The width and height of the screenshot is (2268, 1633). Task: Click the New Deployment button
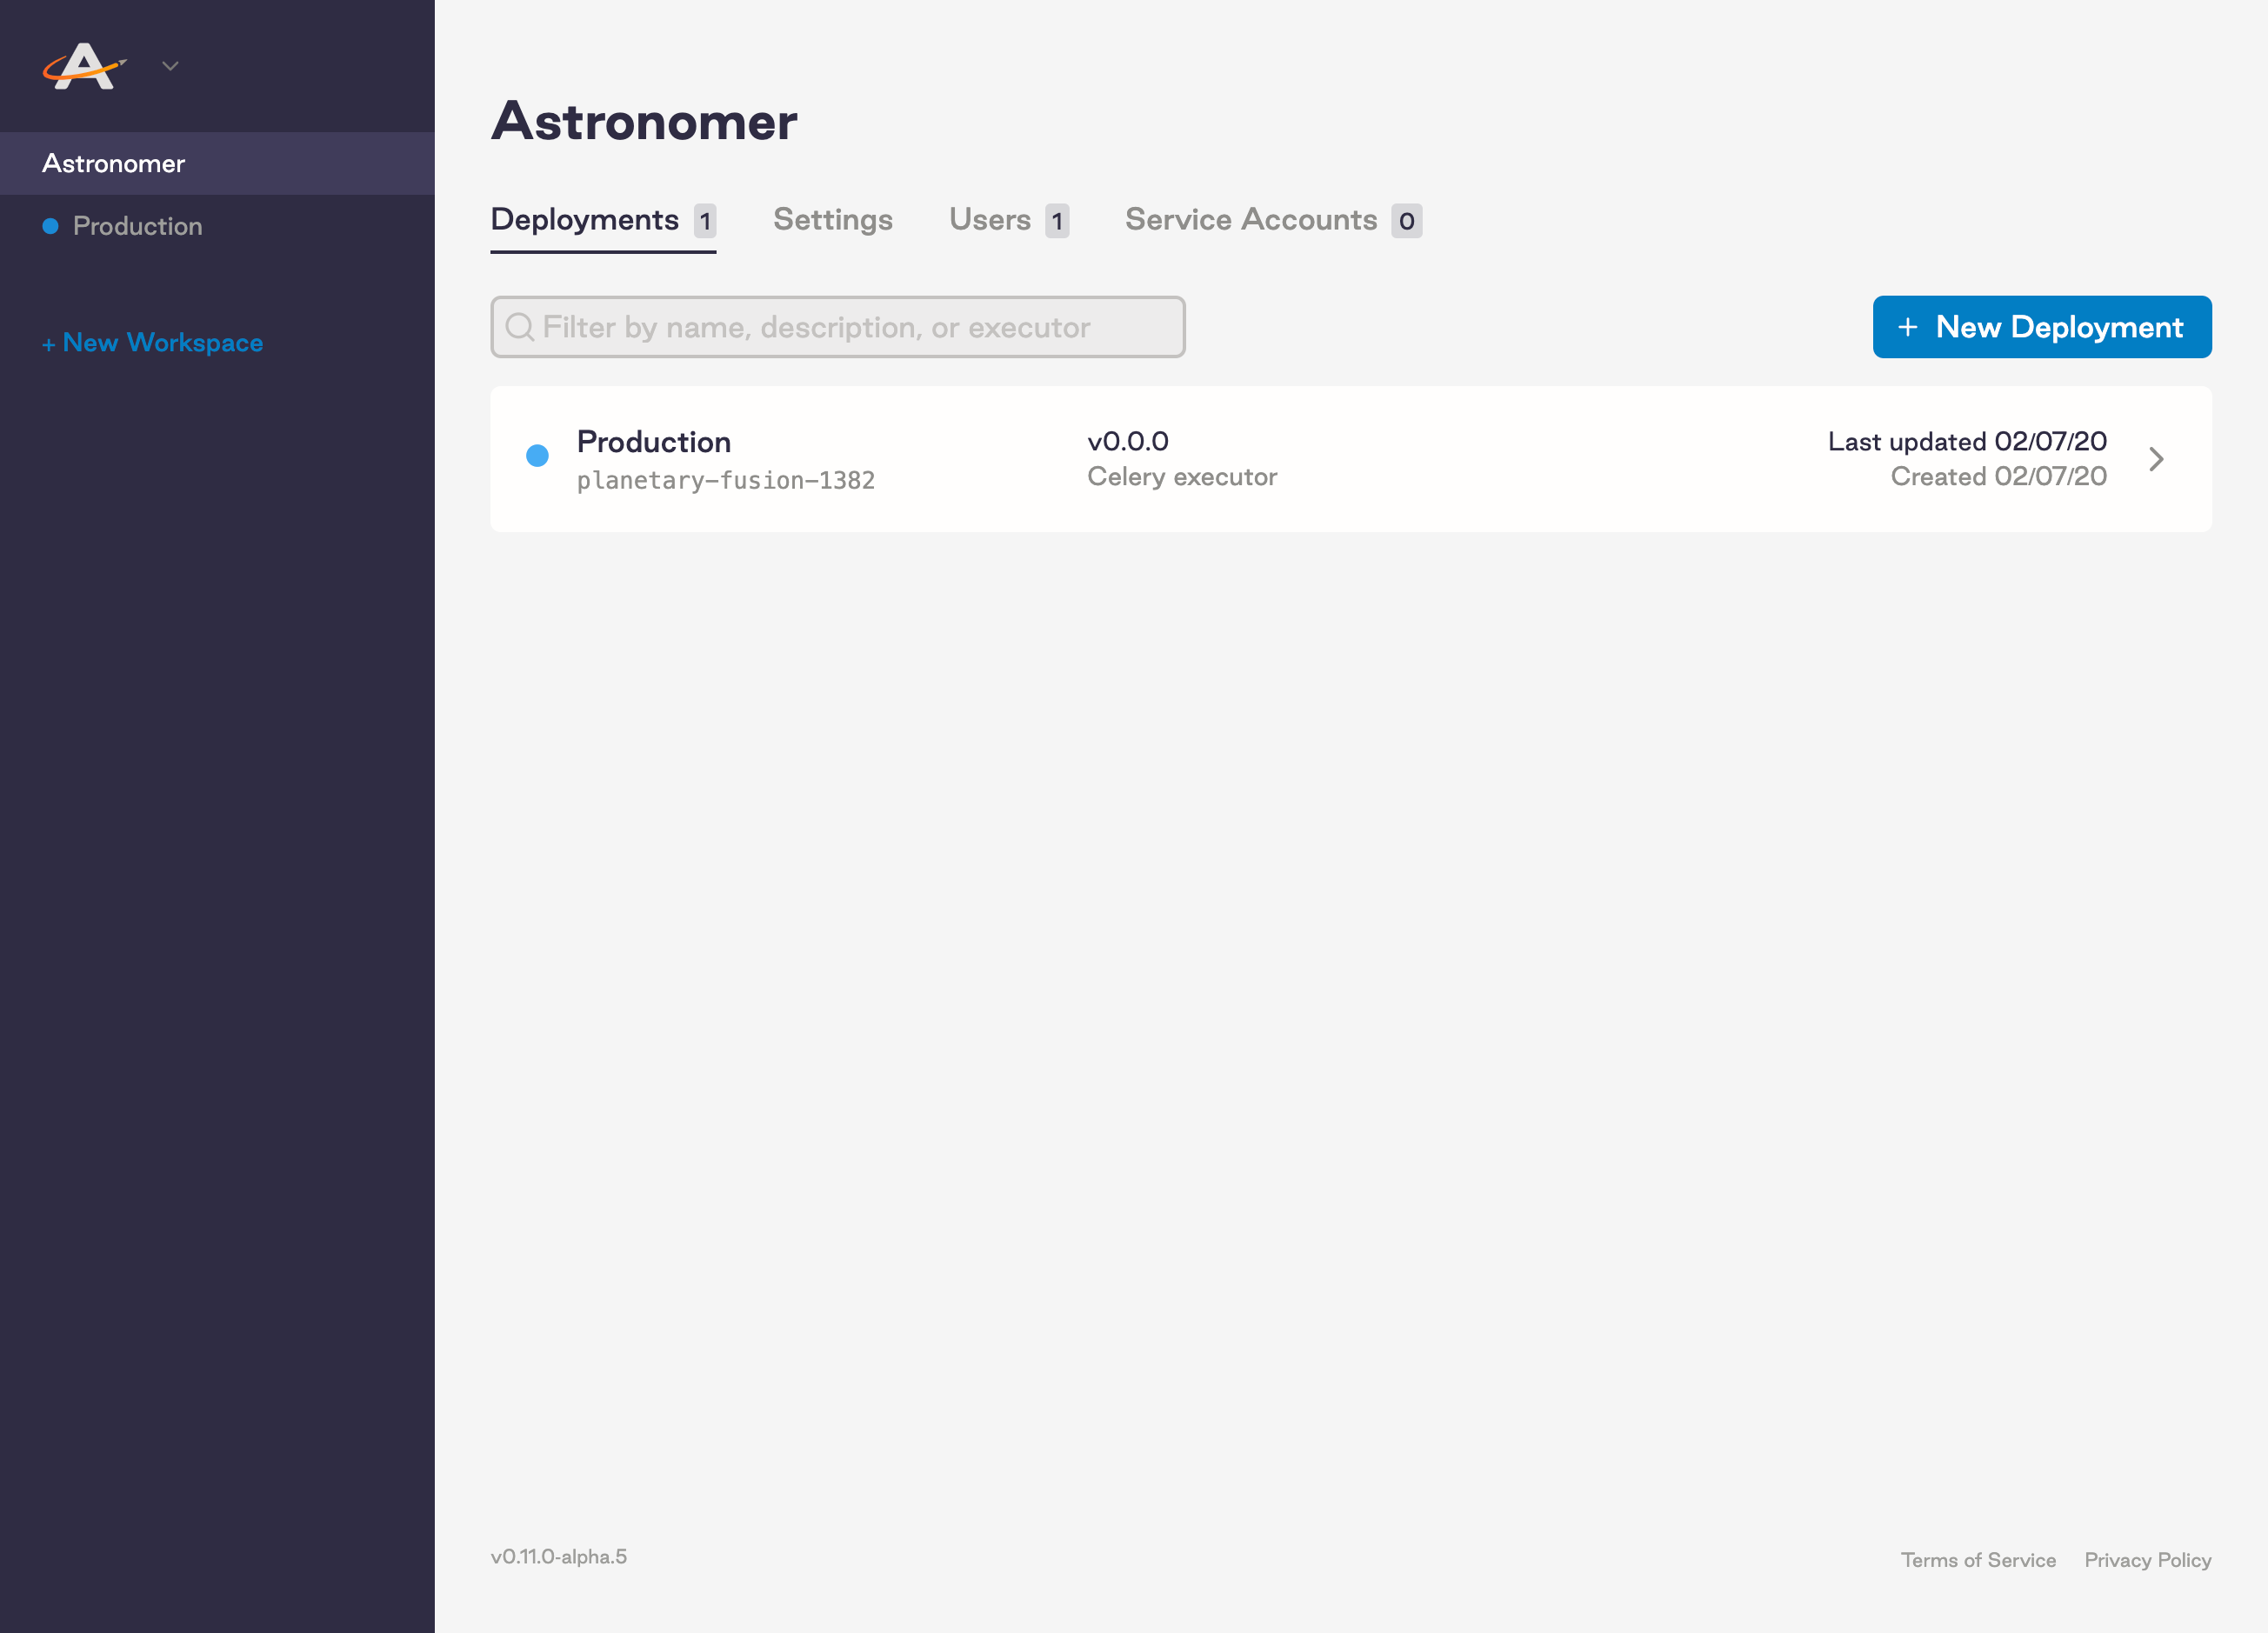click(2041, 327)
